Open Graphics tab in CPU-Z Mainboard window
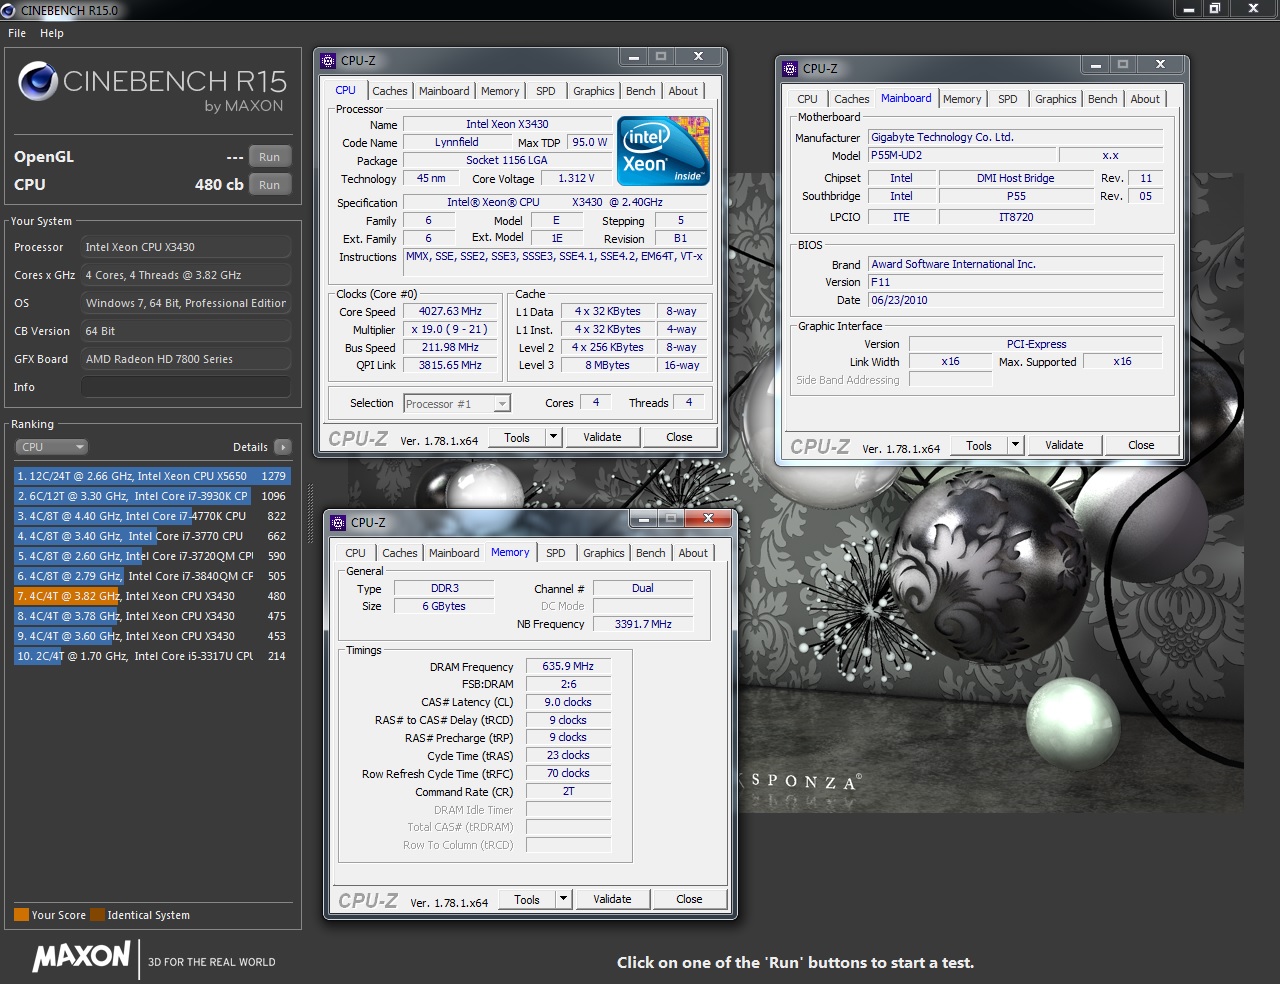 pyautogui.click(x=1056, y=99)
